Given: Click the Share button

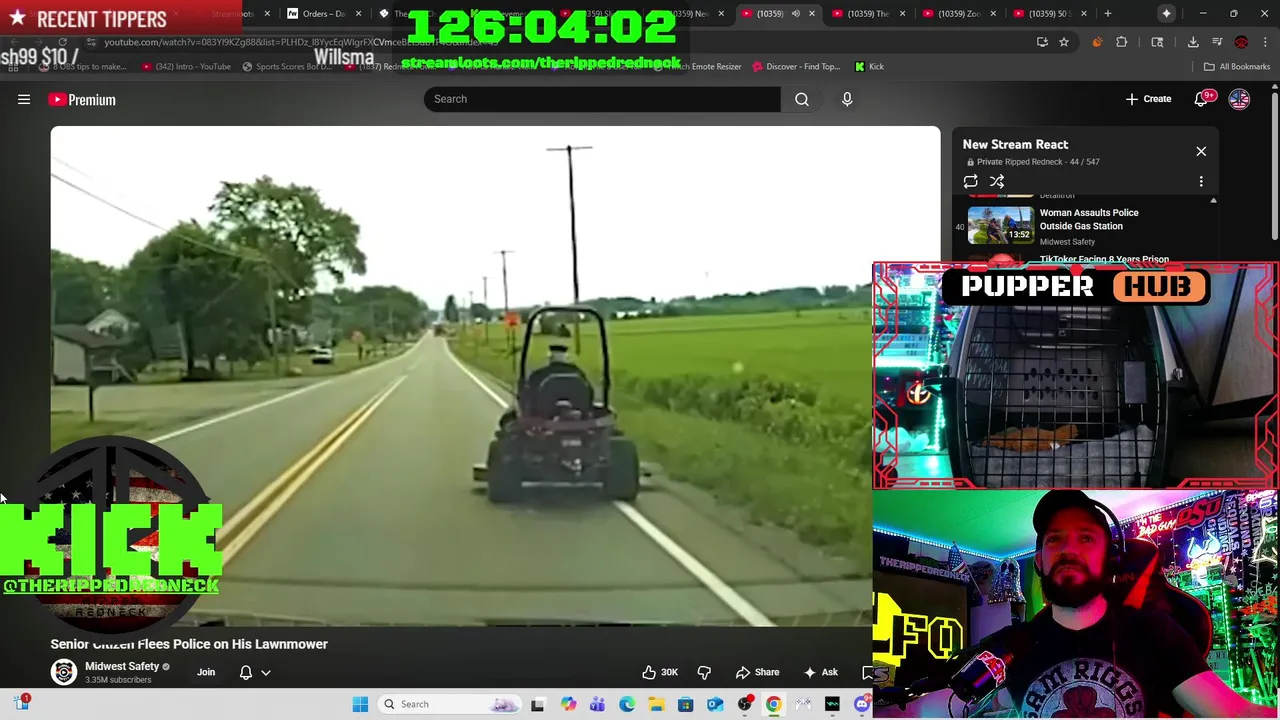Looking at the screenshot, I should pyautogui.click(x=757, y=672).
